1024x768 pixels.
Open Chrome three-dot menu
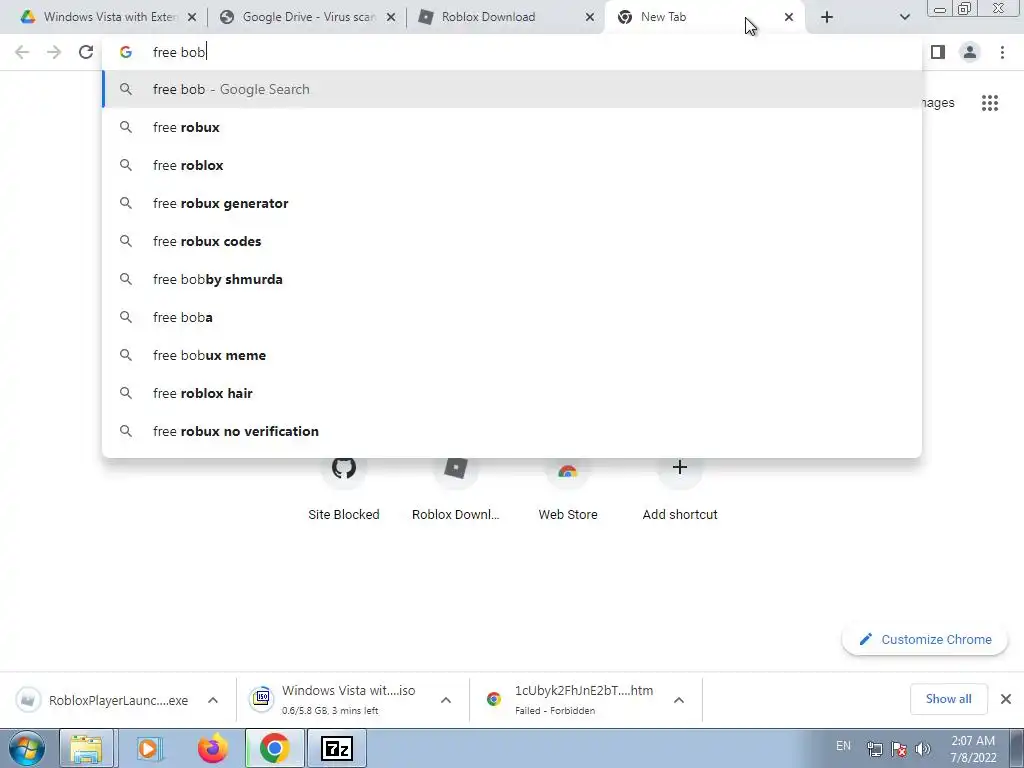pyautogui.click(x=1002, y=52)
